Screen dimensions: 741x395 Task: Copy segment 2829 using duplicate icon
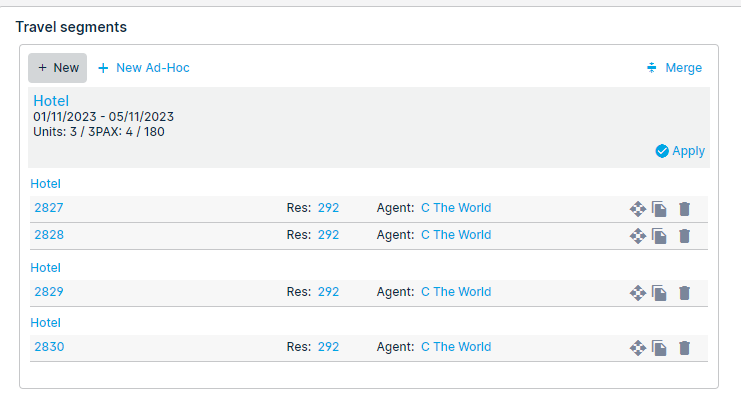[x=659, y=293]
